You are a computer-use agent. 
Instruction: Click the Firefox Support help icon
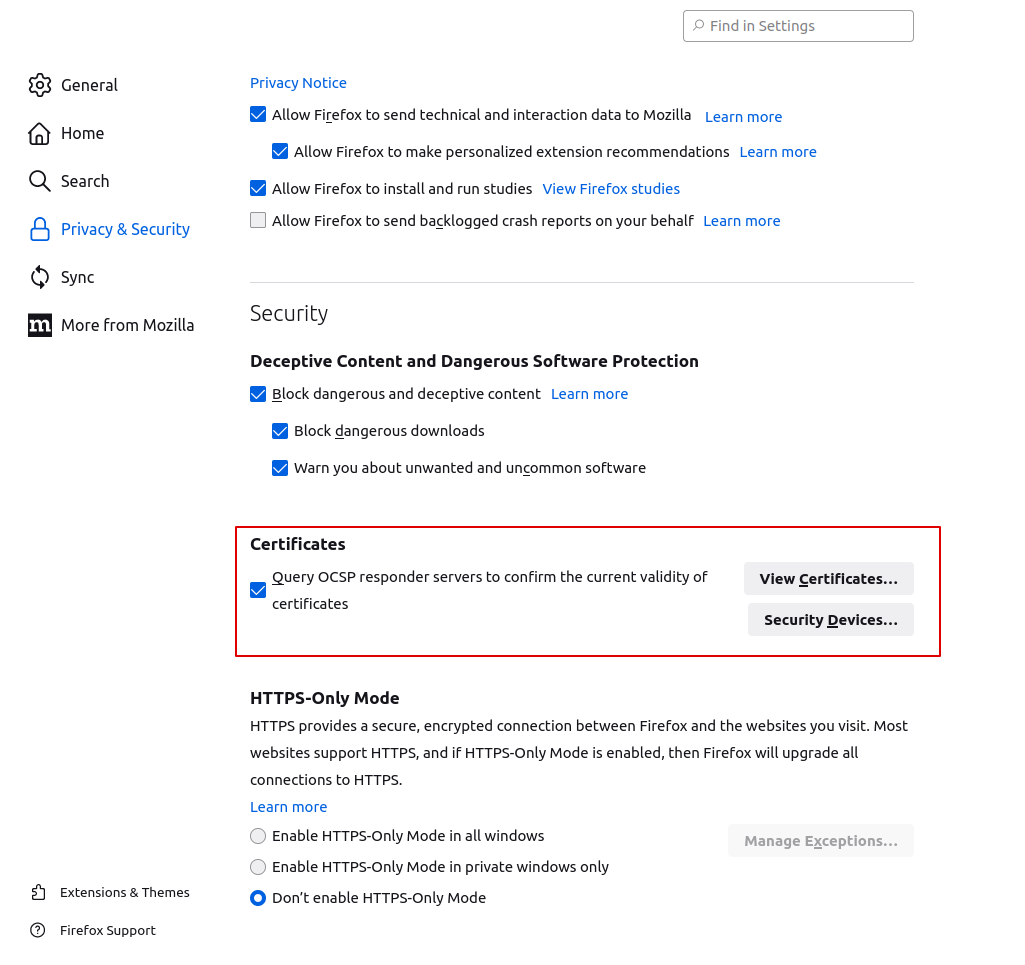coord(38,930)
